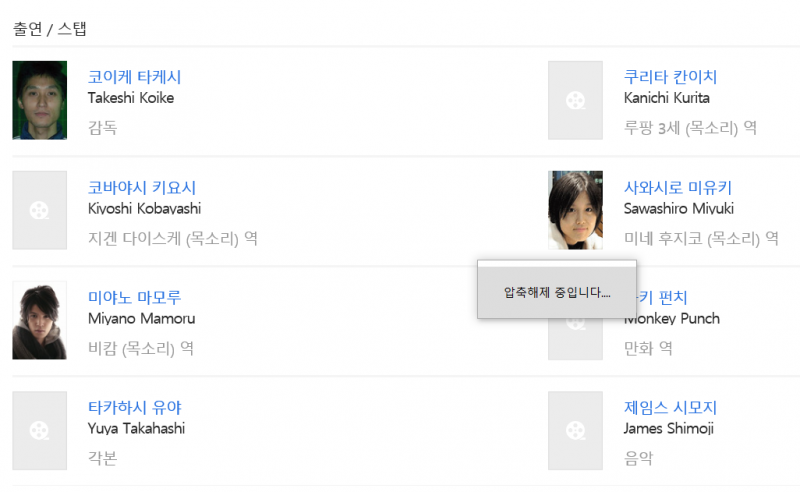
Task: Click placeholder film icon for Kanichi Kurita
Action: [575, 100]
